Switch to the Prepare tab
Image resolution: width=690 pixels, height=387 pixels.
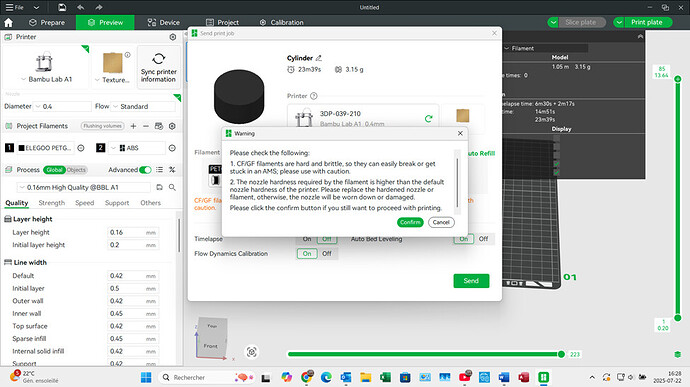[x=47, y=22]
